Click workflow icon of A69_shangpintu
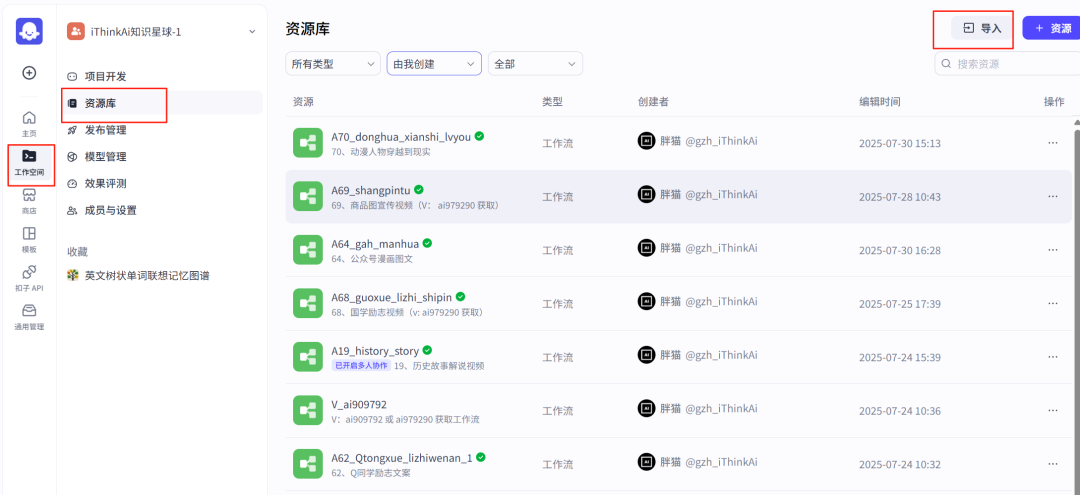Screen dimensions: 1080x495 coord(307,196)
